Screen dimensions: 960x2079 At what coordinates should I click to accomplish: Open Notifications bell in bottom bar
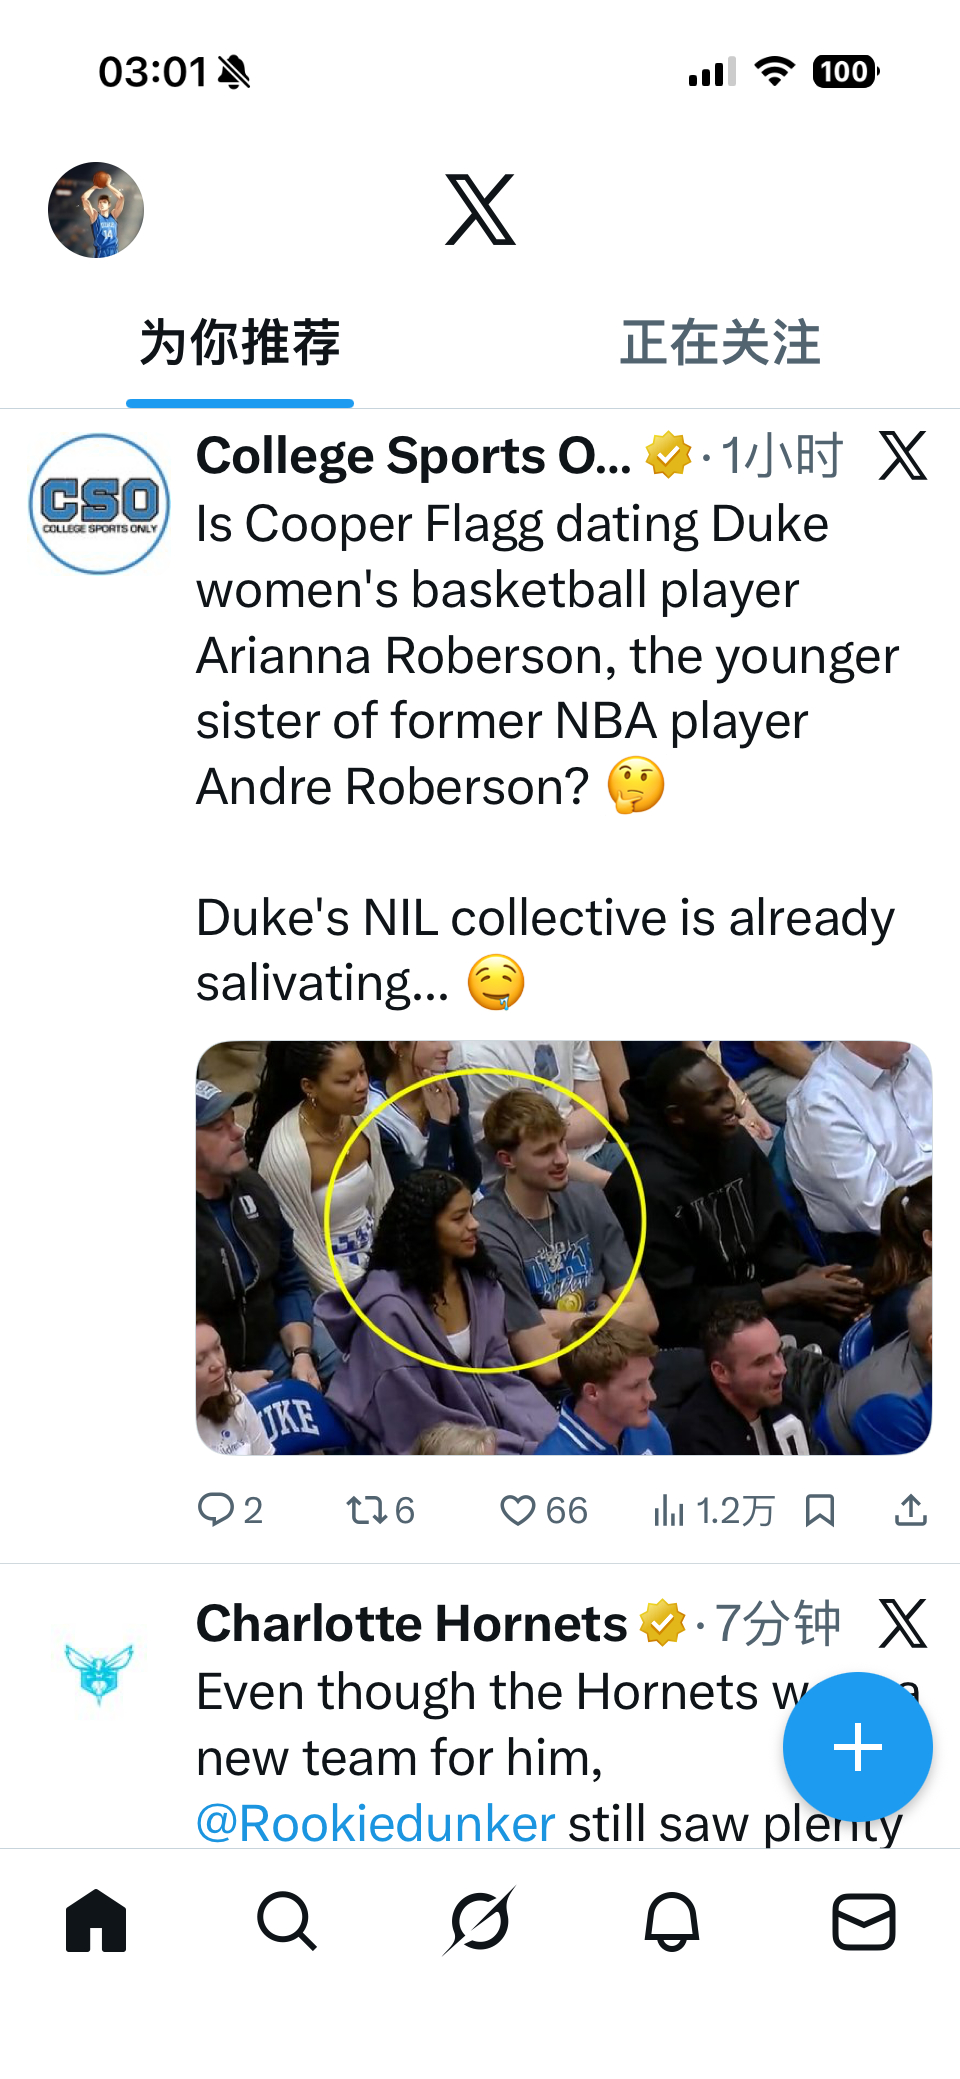(671, 1921)
